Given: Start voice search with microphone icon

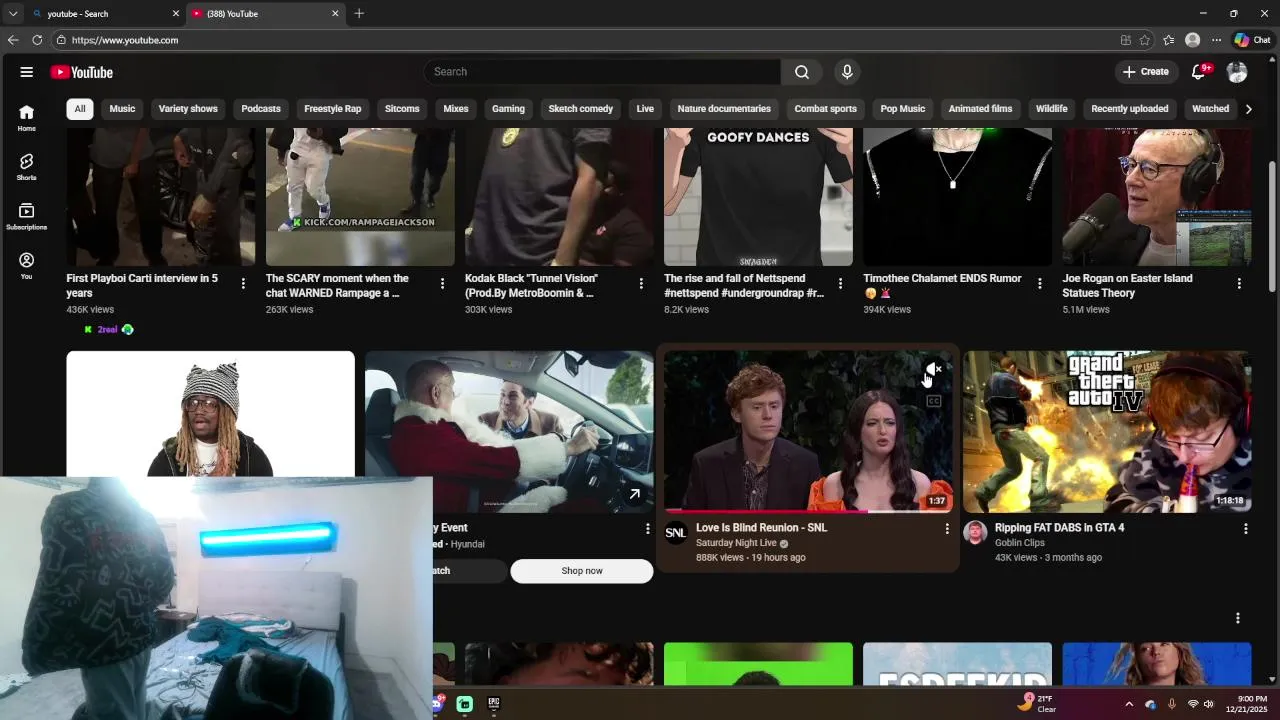Looking at the screenshot, I should point(847,72).
